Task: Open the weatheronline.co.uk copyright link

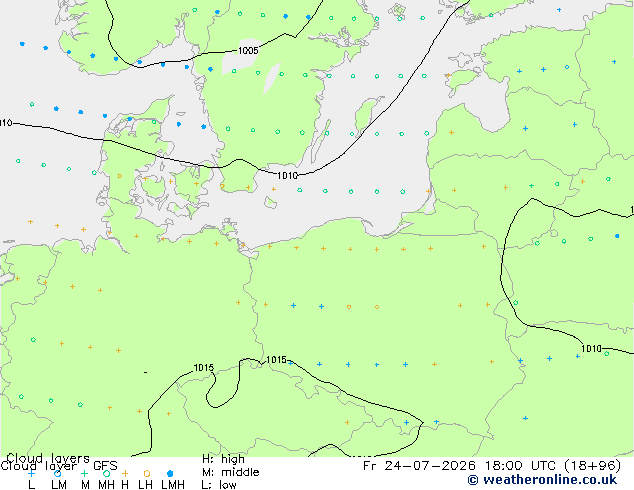Action: 542,480
